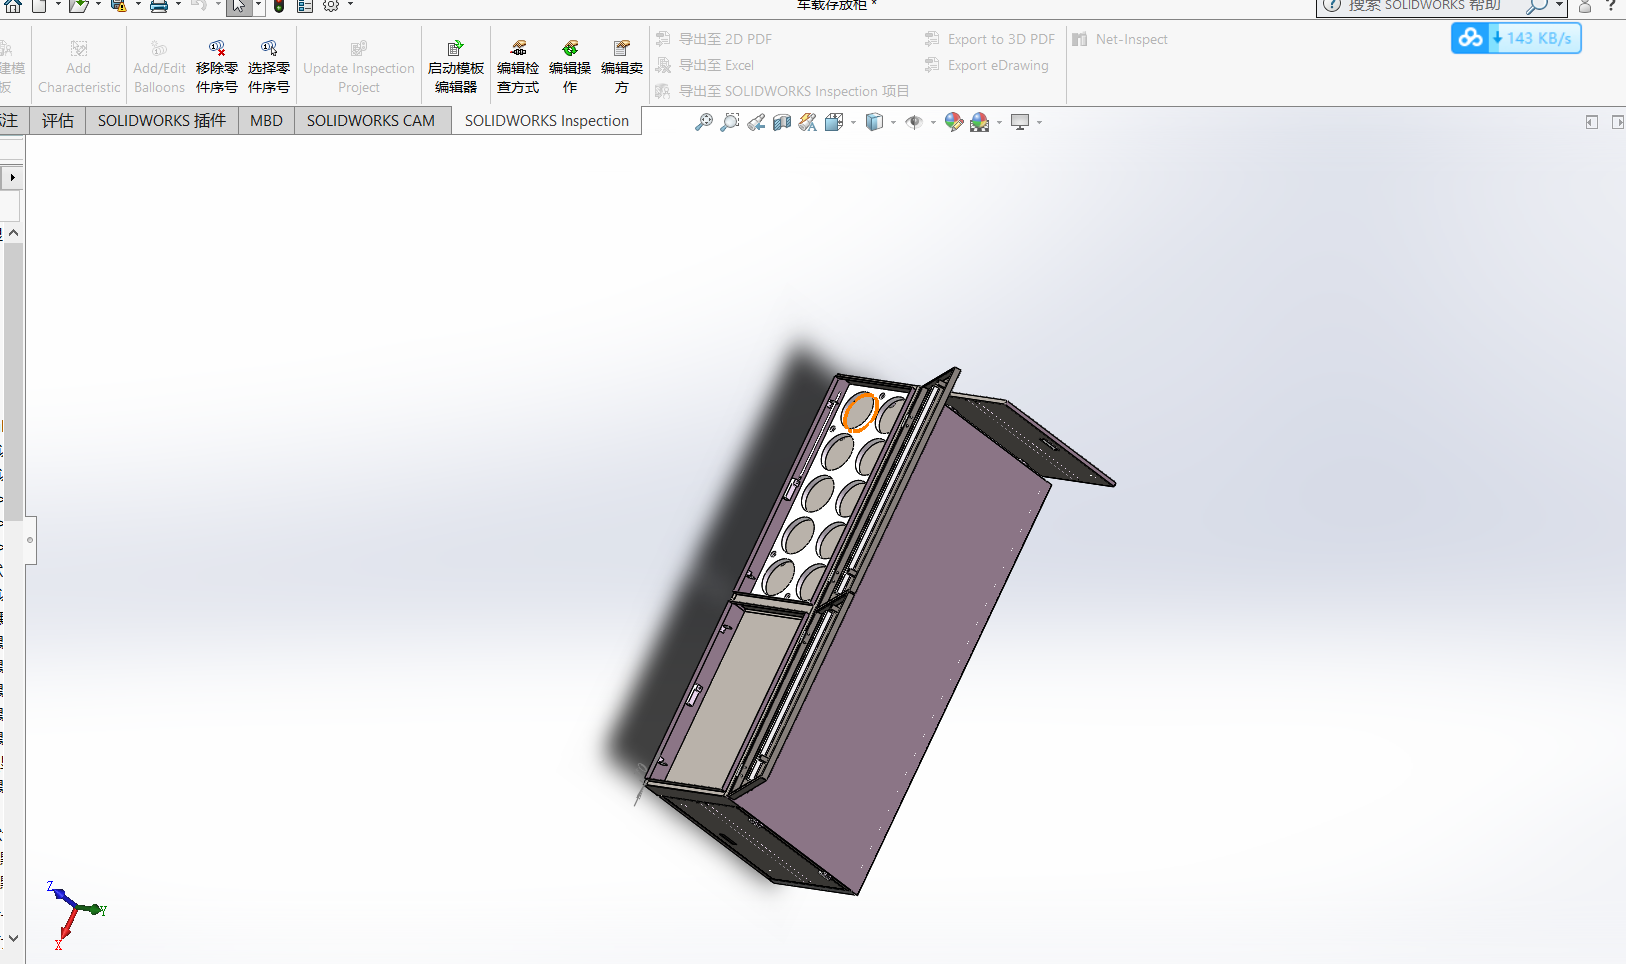Click the Update Inspection Project button
1626x964 pixels.
pyautogui.click(x=359, y=66)
